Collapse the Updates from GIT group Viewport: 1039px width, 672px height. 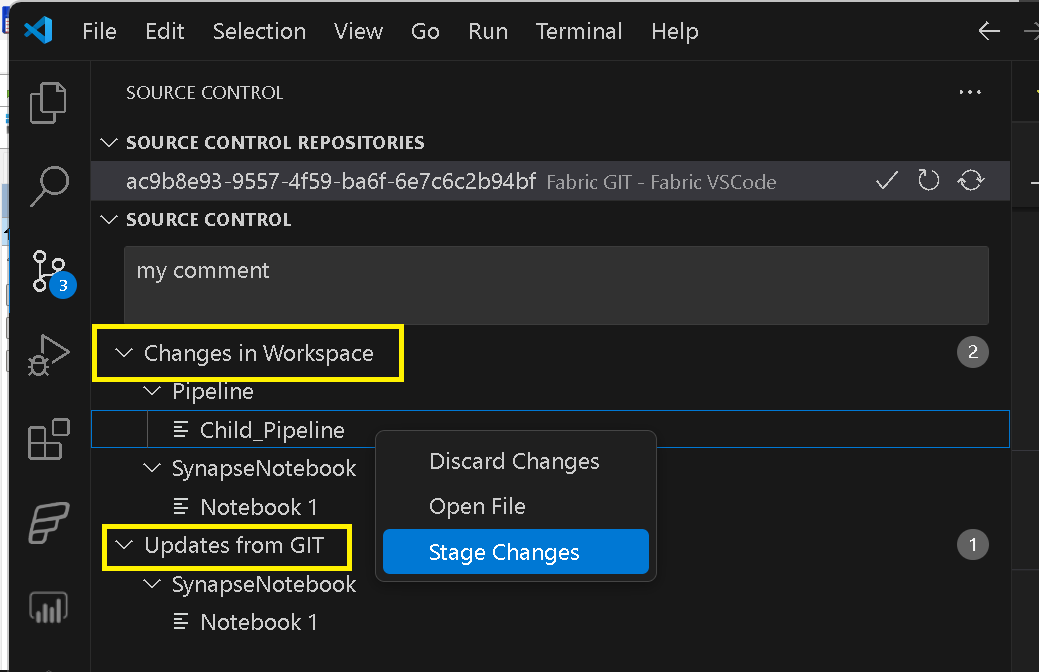[124, 545]
